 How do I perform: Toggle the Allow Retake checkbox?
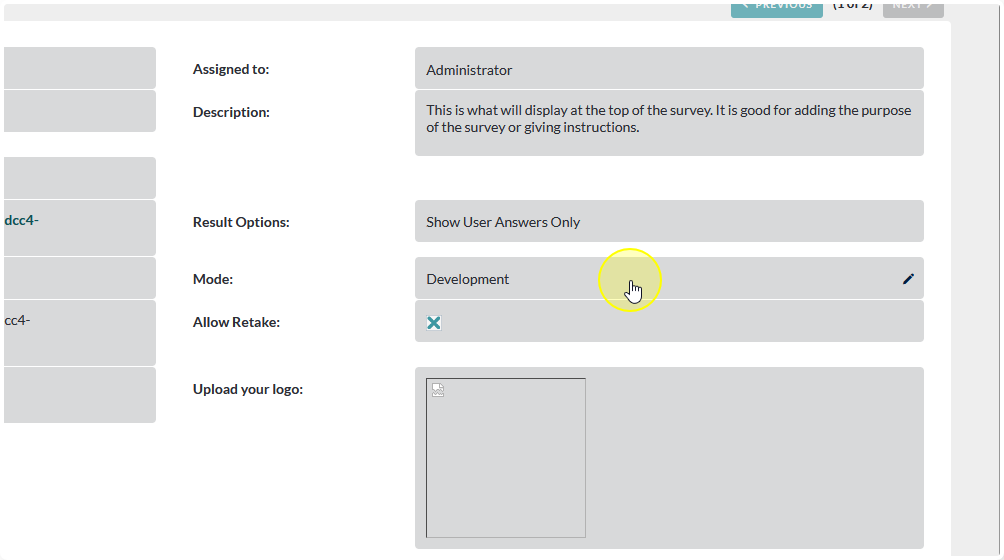(434, 323)
